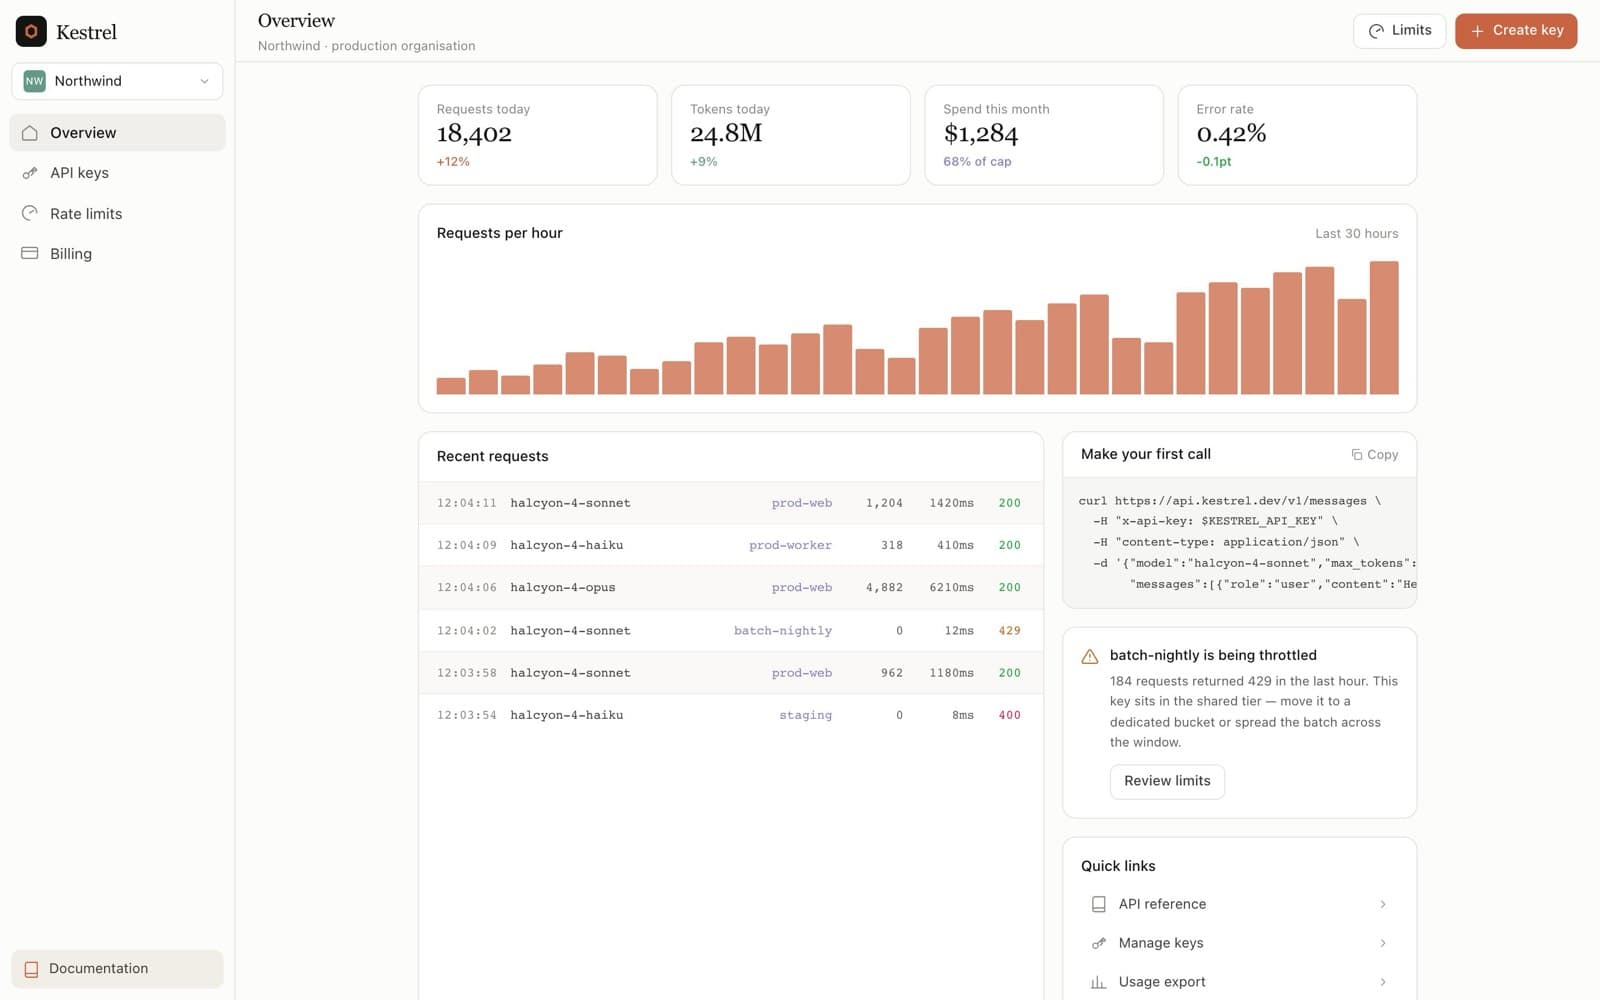Click the Usage export chevron arrow

click(x=1383, y=982)
